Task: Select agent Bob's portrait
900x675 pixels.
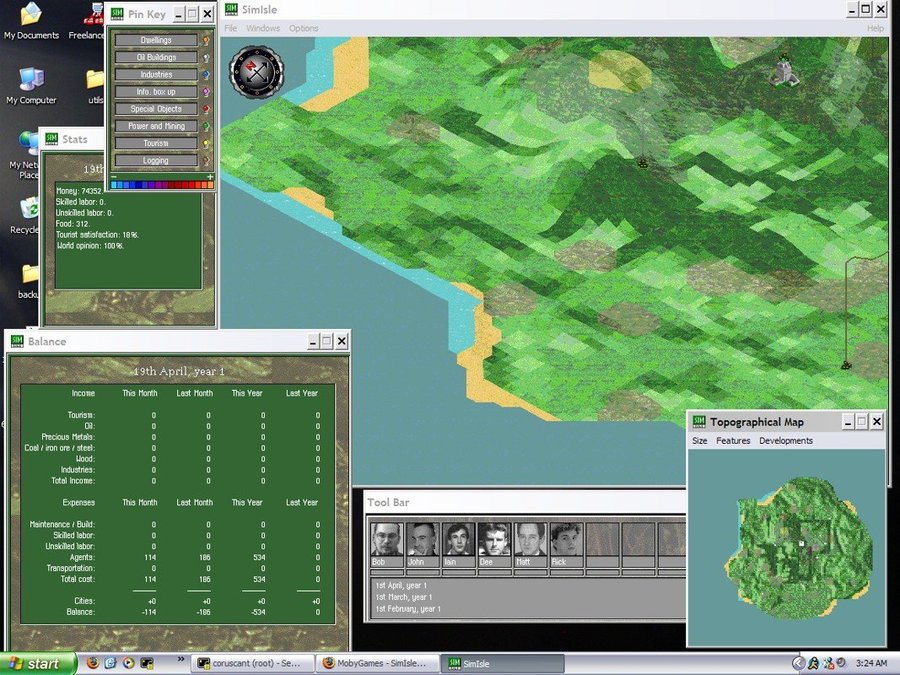Action: [x=386, y=540]
